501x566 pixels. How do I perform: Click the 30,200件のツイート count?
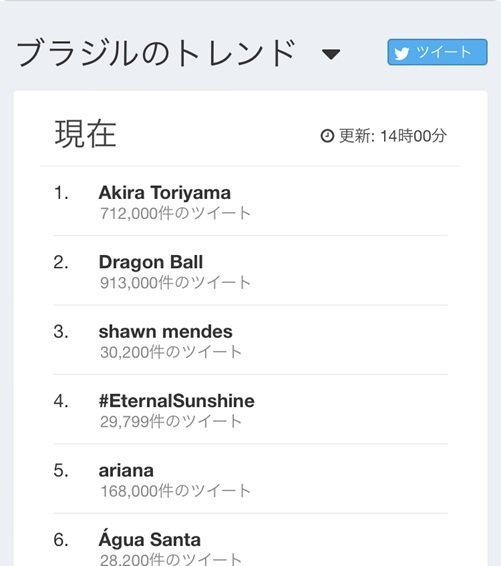(x=171, y=352)
